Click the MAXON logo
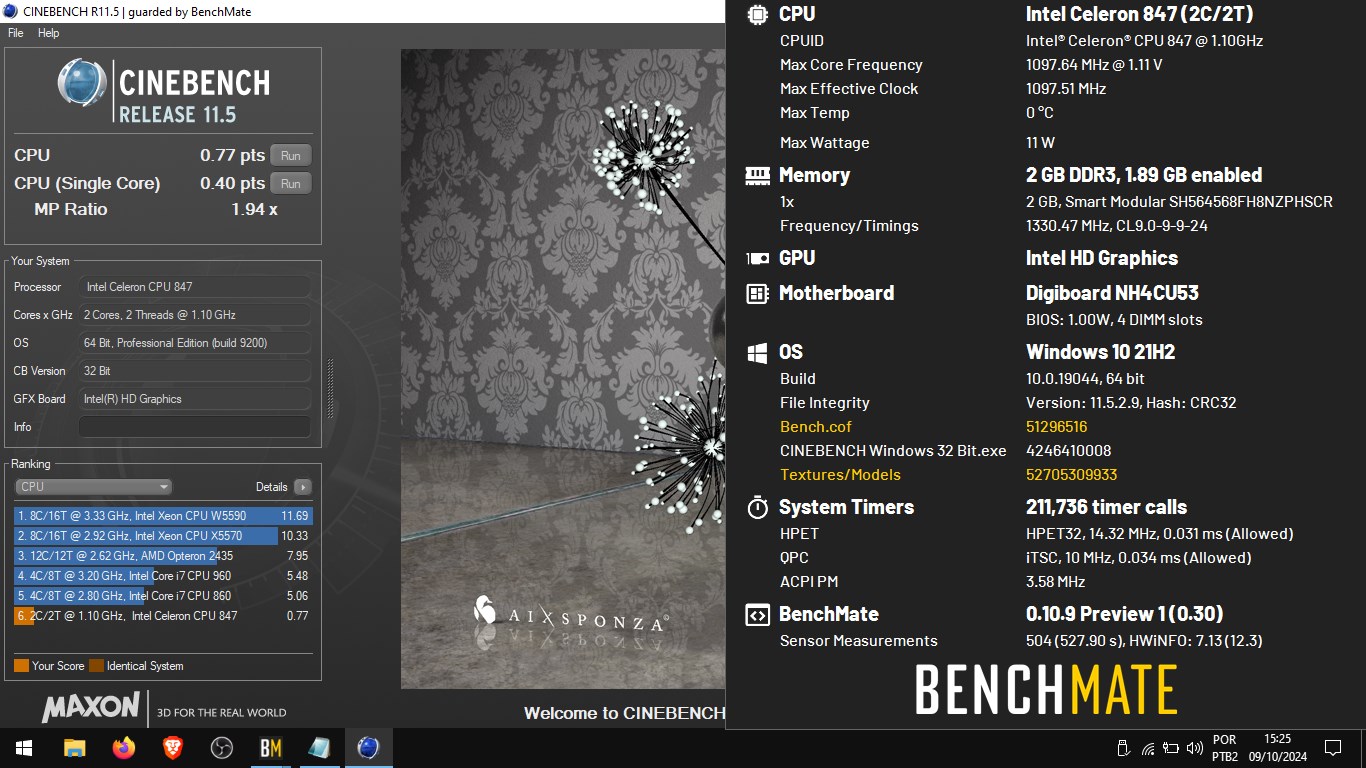Image resolution: width=1366 pixels, height=768 pixels. 91,708
